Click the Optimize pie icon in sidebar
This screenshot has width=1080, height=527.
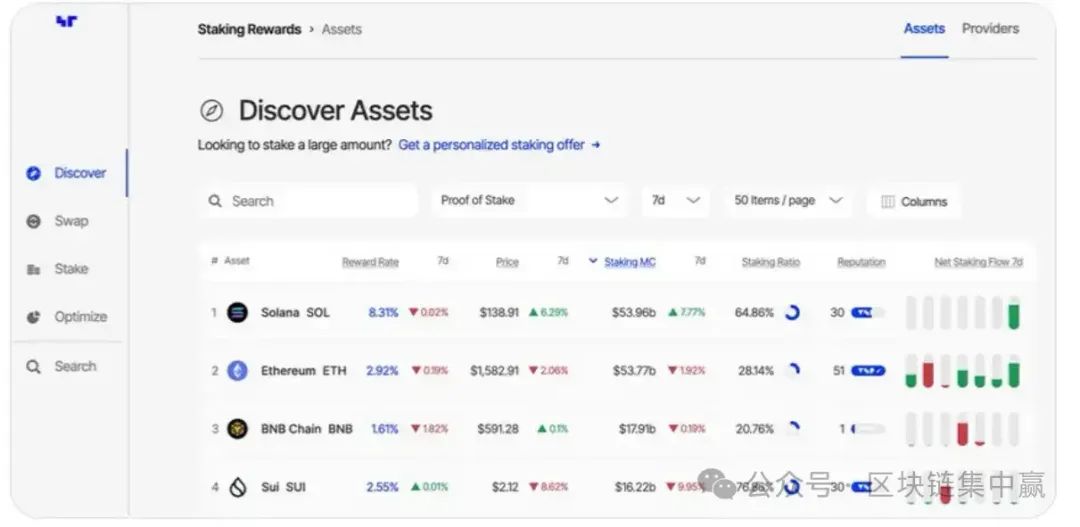(34, 317)
